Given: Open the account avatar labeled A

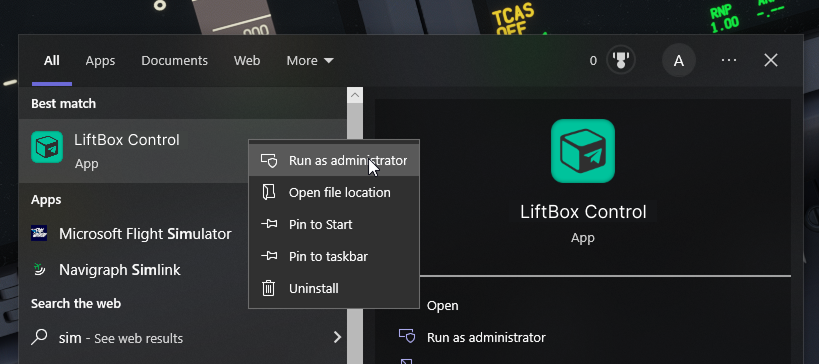Looking at the screenshot, I should (x=678, y=61).
